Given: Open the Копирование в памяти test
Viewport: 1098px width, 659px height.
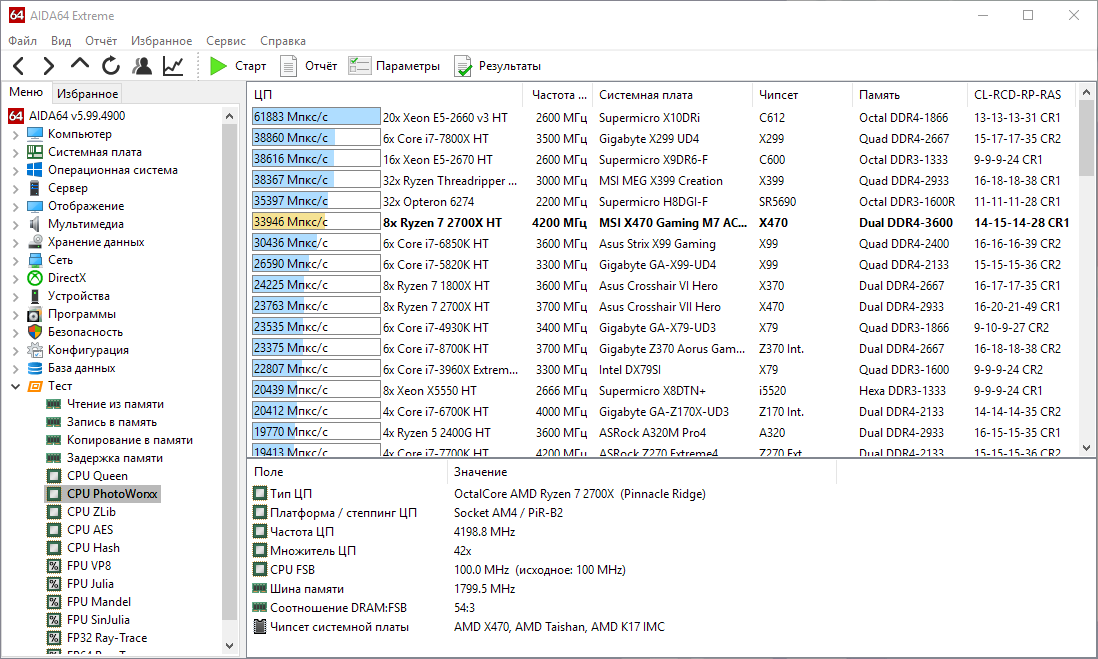Looking at the screenshot, I should coord(130,440).
